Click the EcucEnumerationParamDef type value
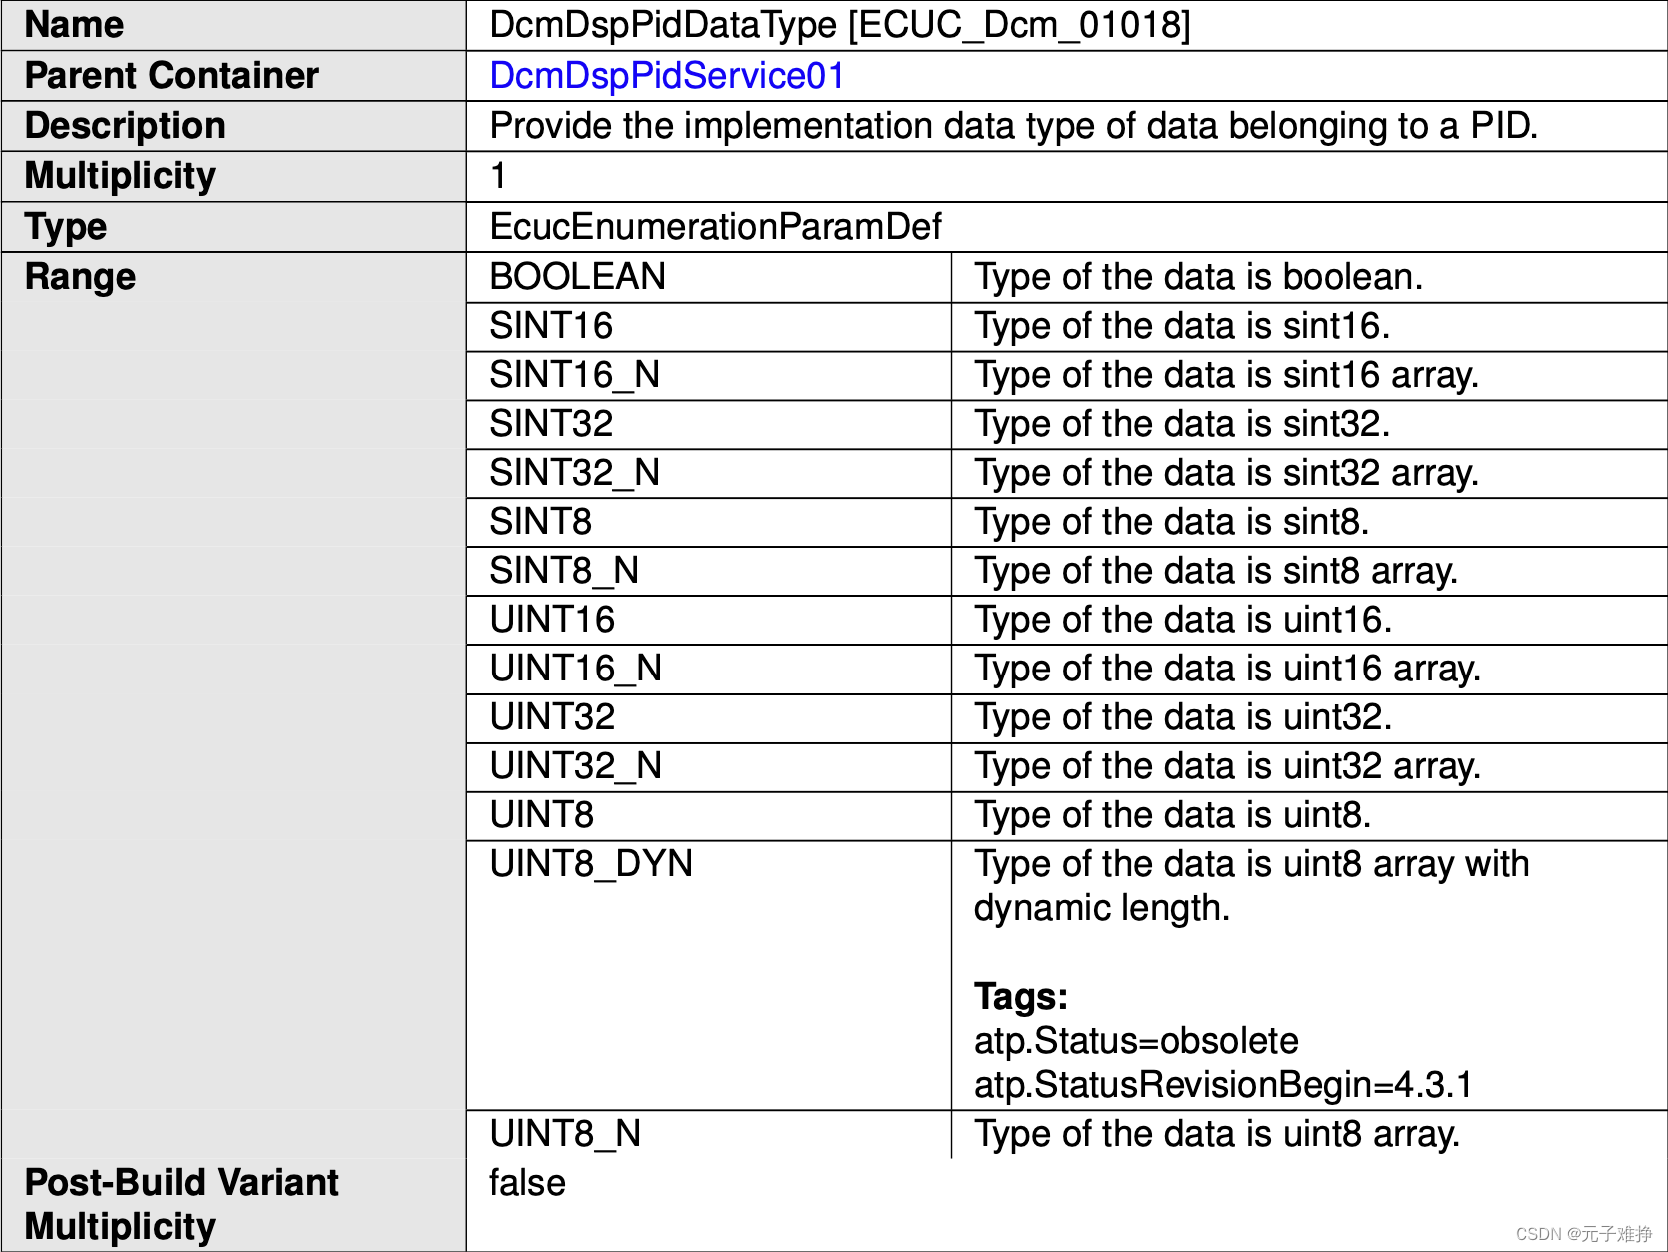Image resolution: width=1668 pixels, height=1252 pixels. 715,227
